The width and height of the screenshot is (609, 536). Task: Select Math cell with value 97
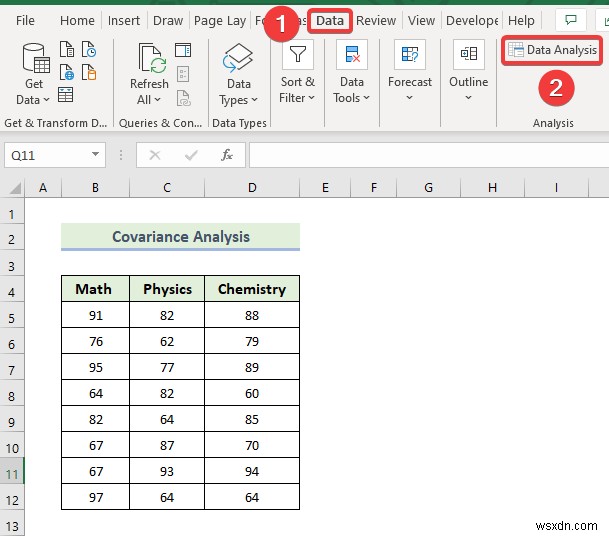point(95,497)
